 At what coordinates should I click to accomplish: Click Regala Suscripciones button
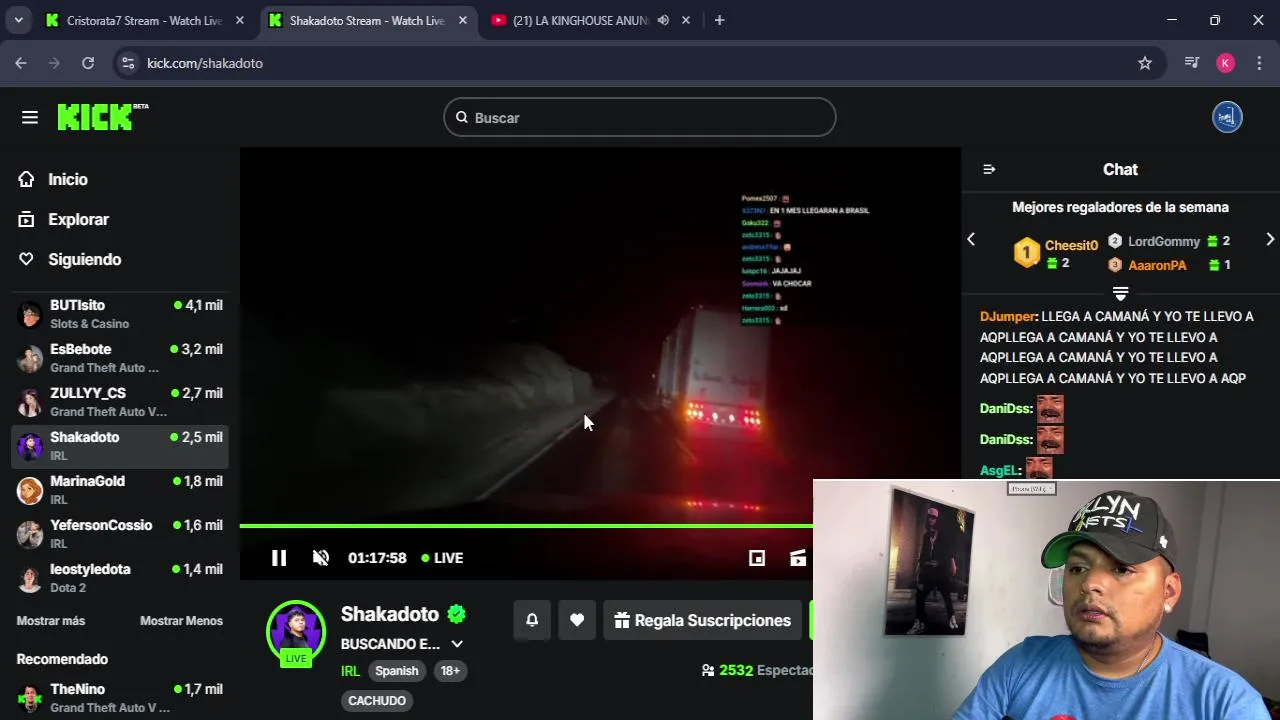click(702, 620)
